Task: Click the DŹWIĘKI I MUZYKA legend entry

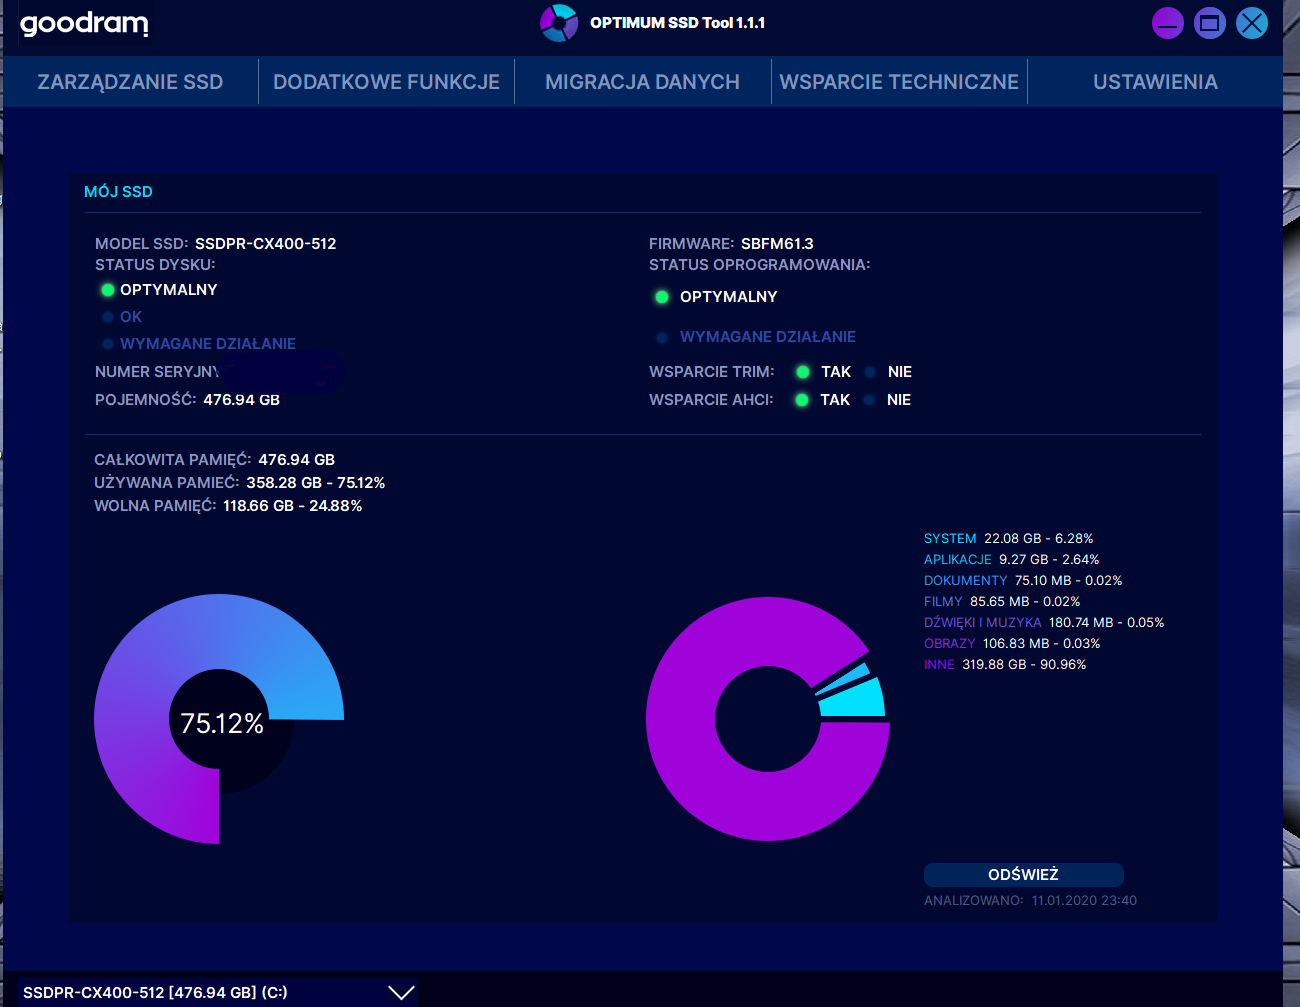Action: tap(1044, 623)
